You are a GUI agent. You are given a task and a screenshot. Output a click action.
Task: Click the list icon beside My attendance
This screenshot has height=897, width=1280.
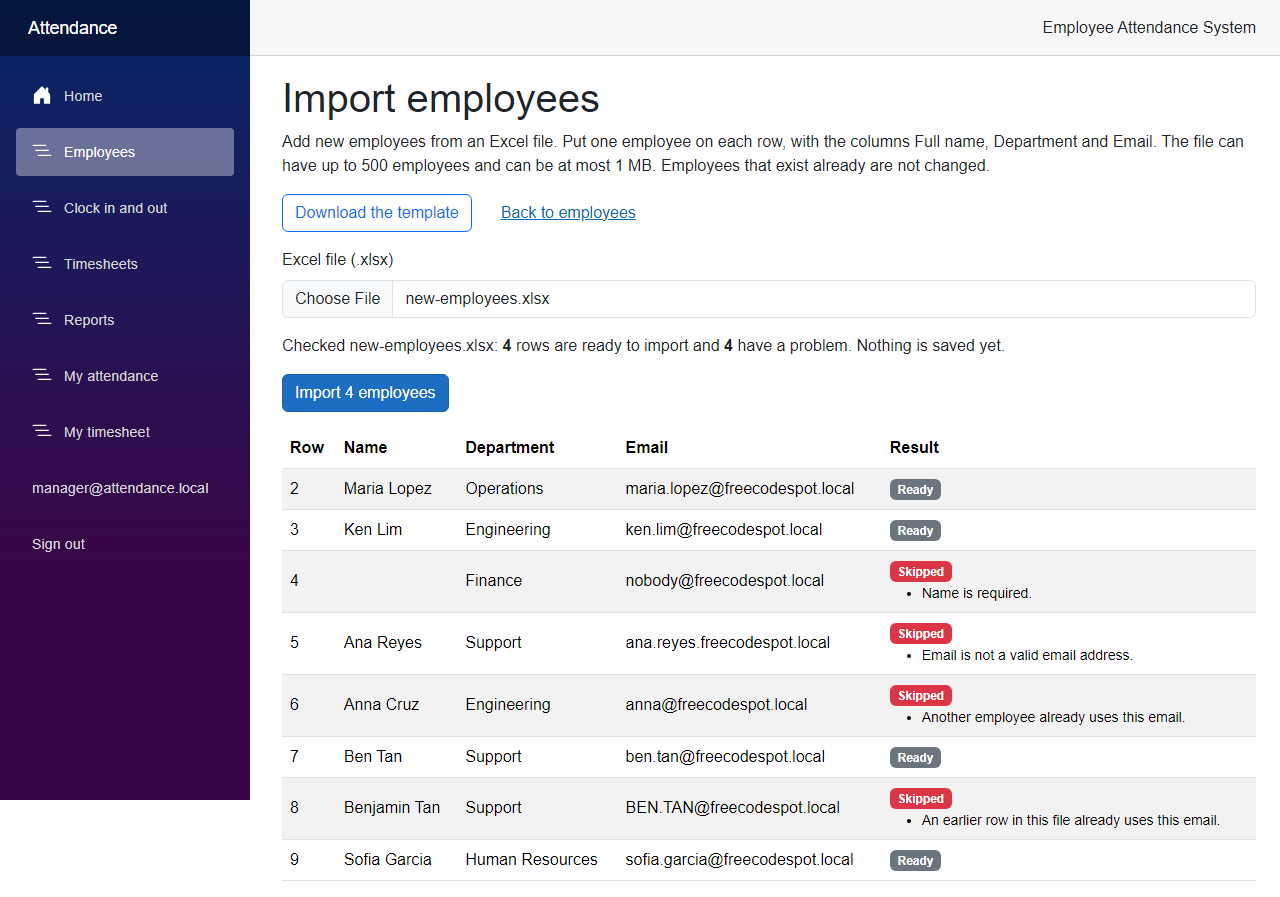tap(42, 375)
